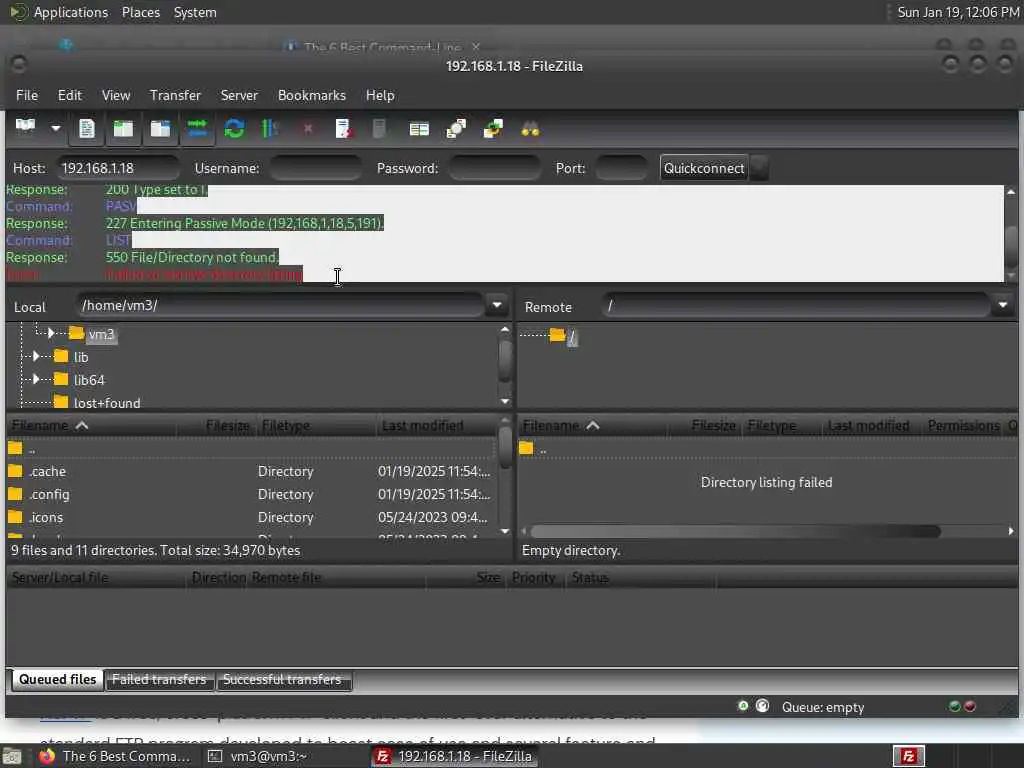Viewport: 1024px width, 768px height.
Task: Open the Site Manager icon
Action: (25, 128)
